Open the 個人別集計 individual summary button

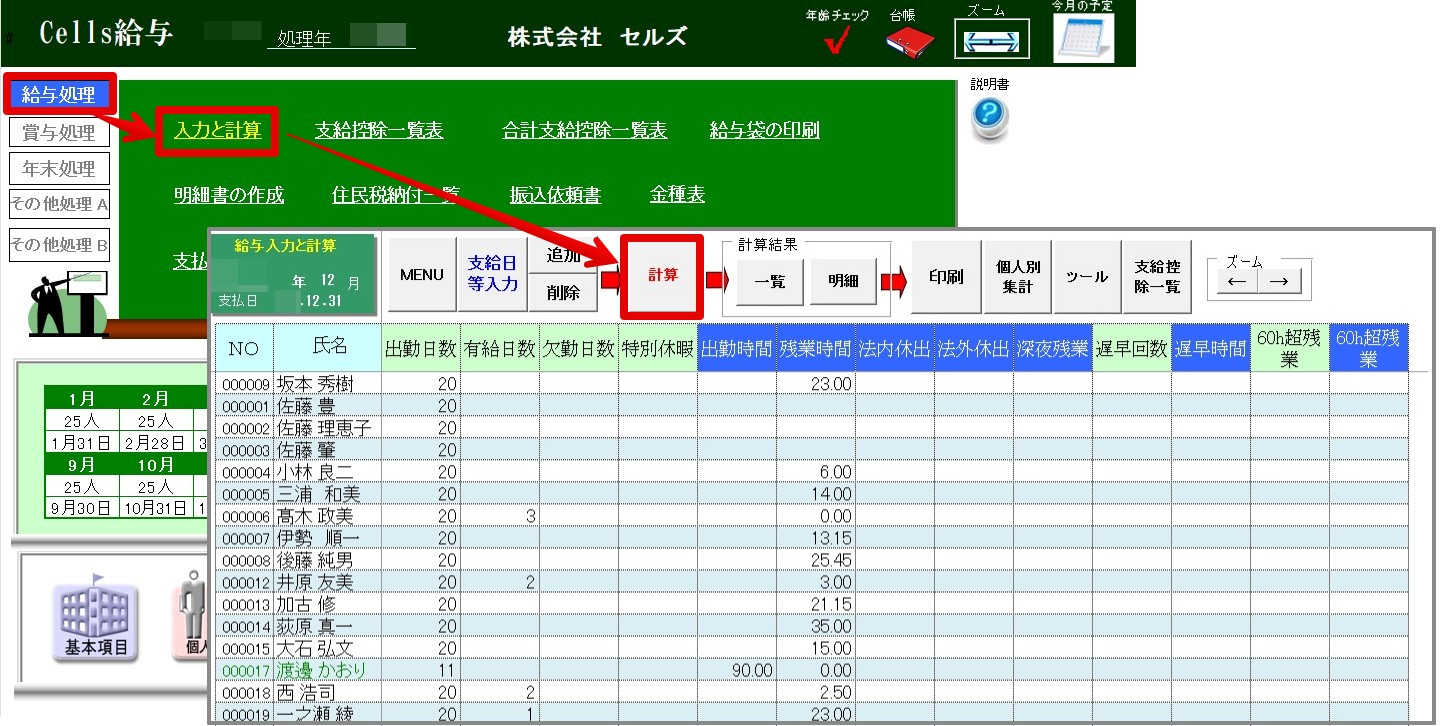coord(1019,277)
